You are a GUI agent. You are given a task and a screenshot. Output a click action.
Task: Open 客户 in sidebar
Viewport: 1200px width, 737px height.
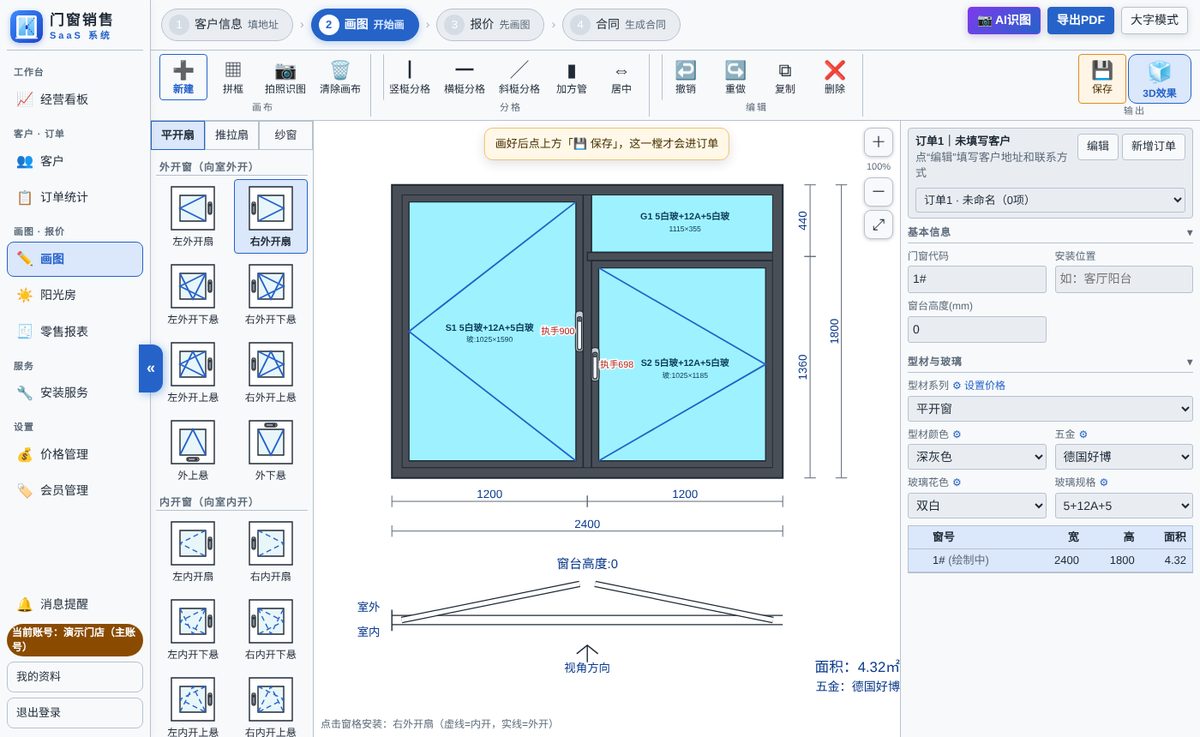pyautogui.click(x=75, y=161)
